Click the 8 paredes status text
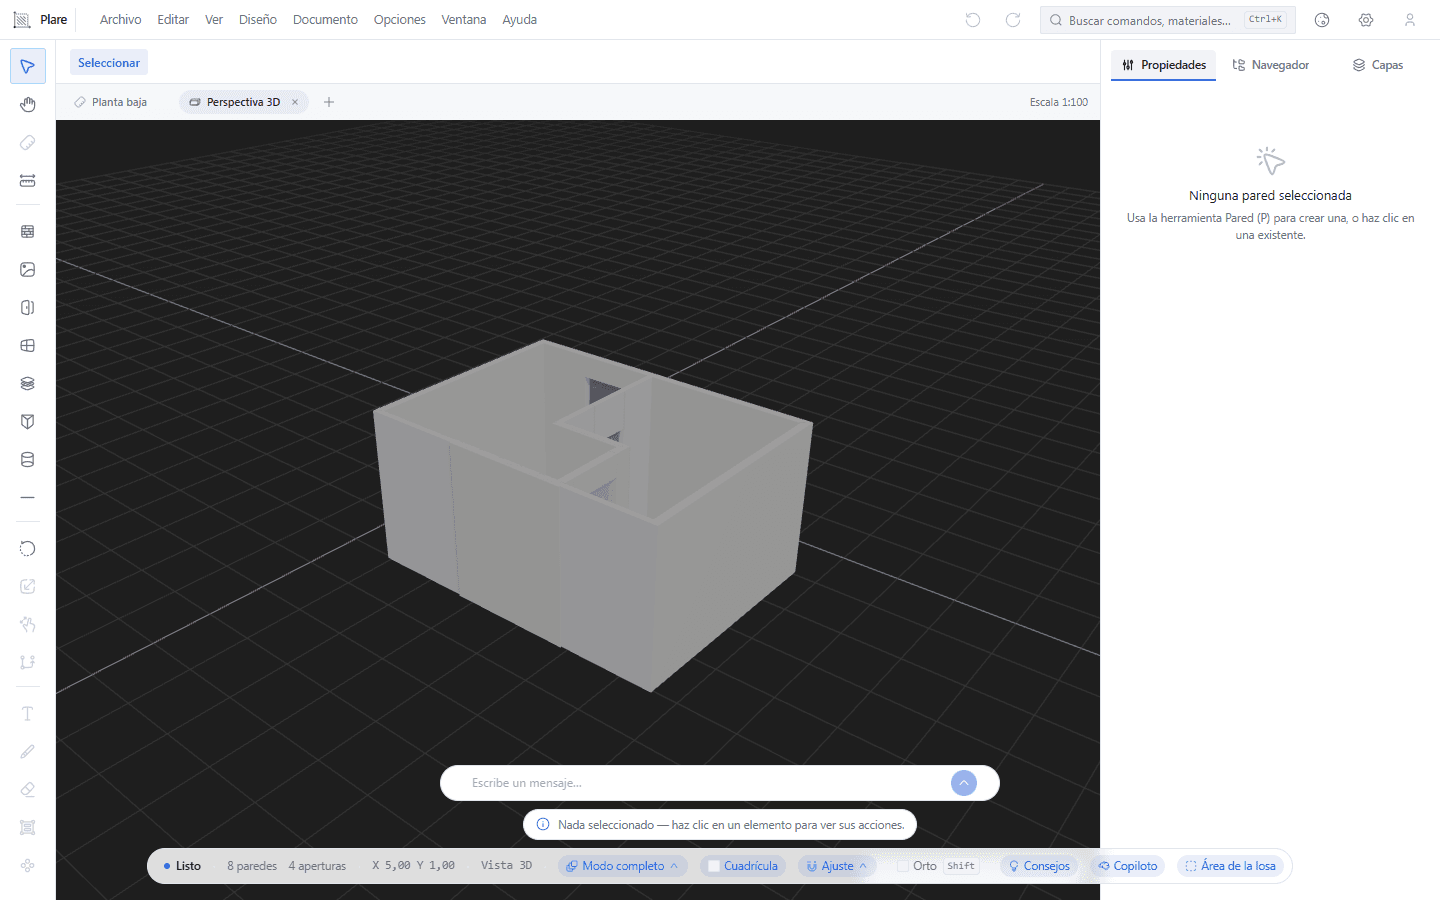1440x900 pixels. pyautogui.click(x=252, y=866)
